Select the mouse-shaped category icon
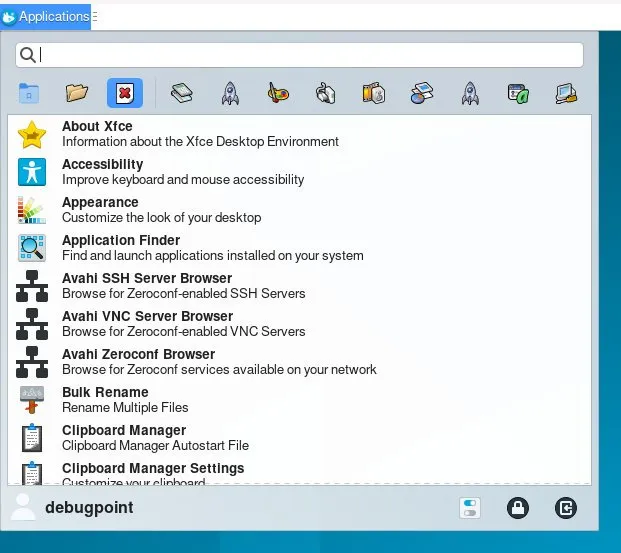 point(325,93)
